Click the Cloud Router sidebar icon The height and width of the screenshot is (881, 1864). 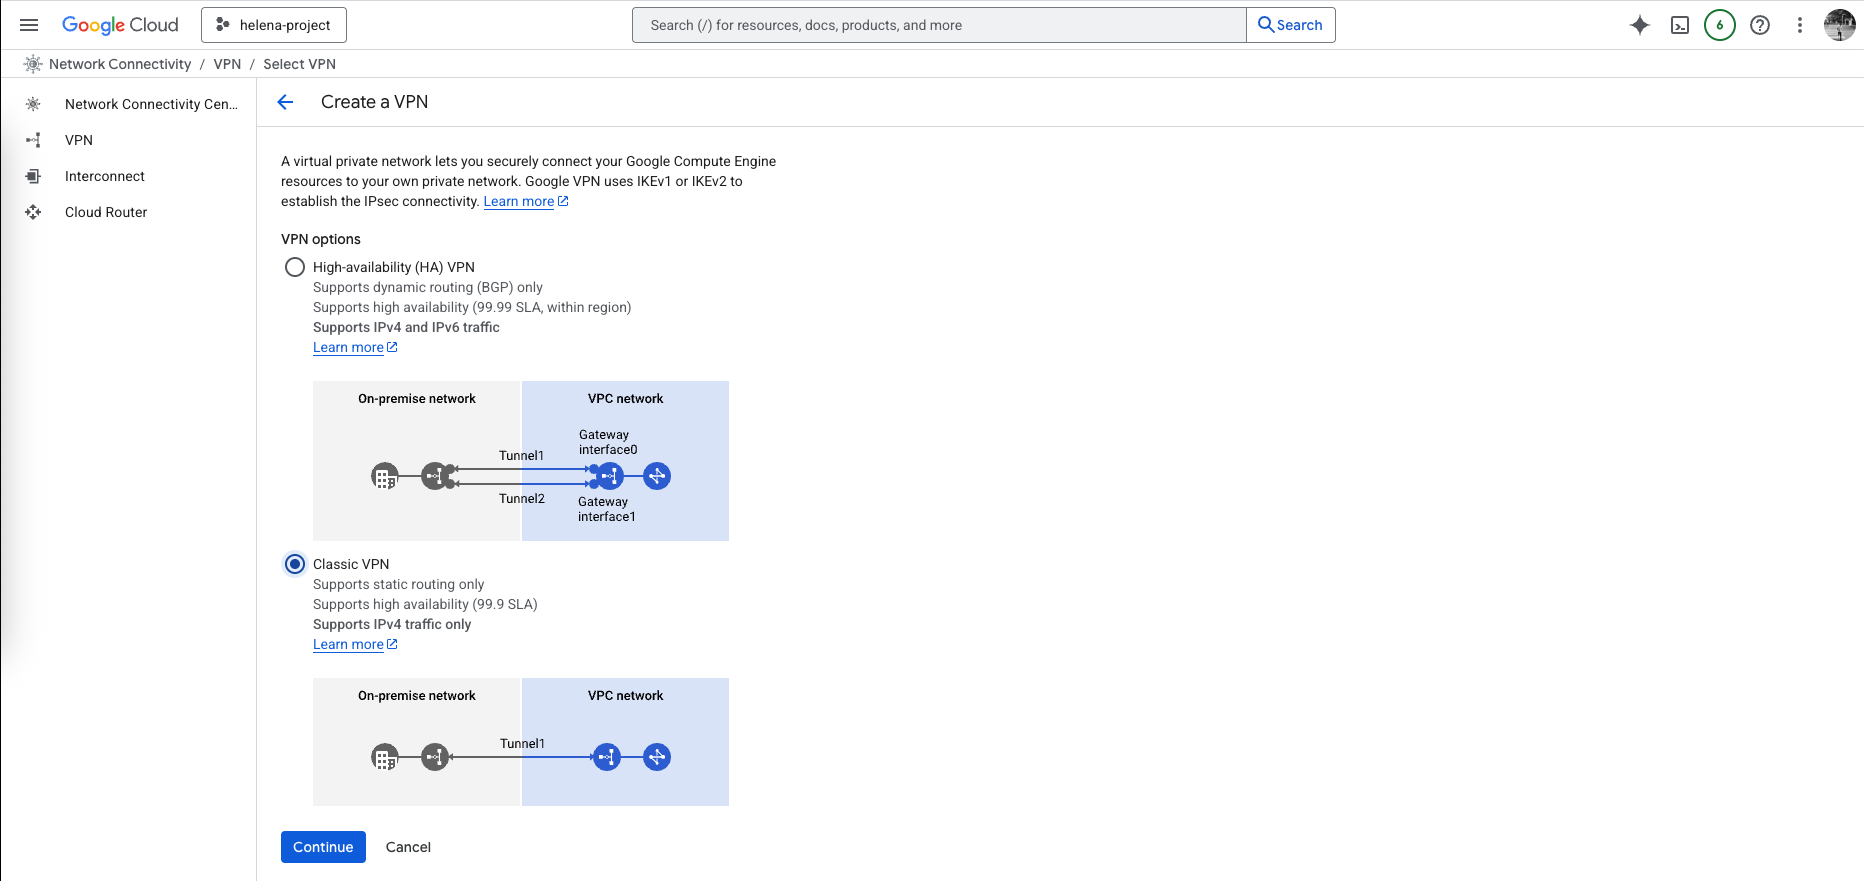coord(33,212)
